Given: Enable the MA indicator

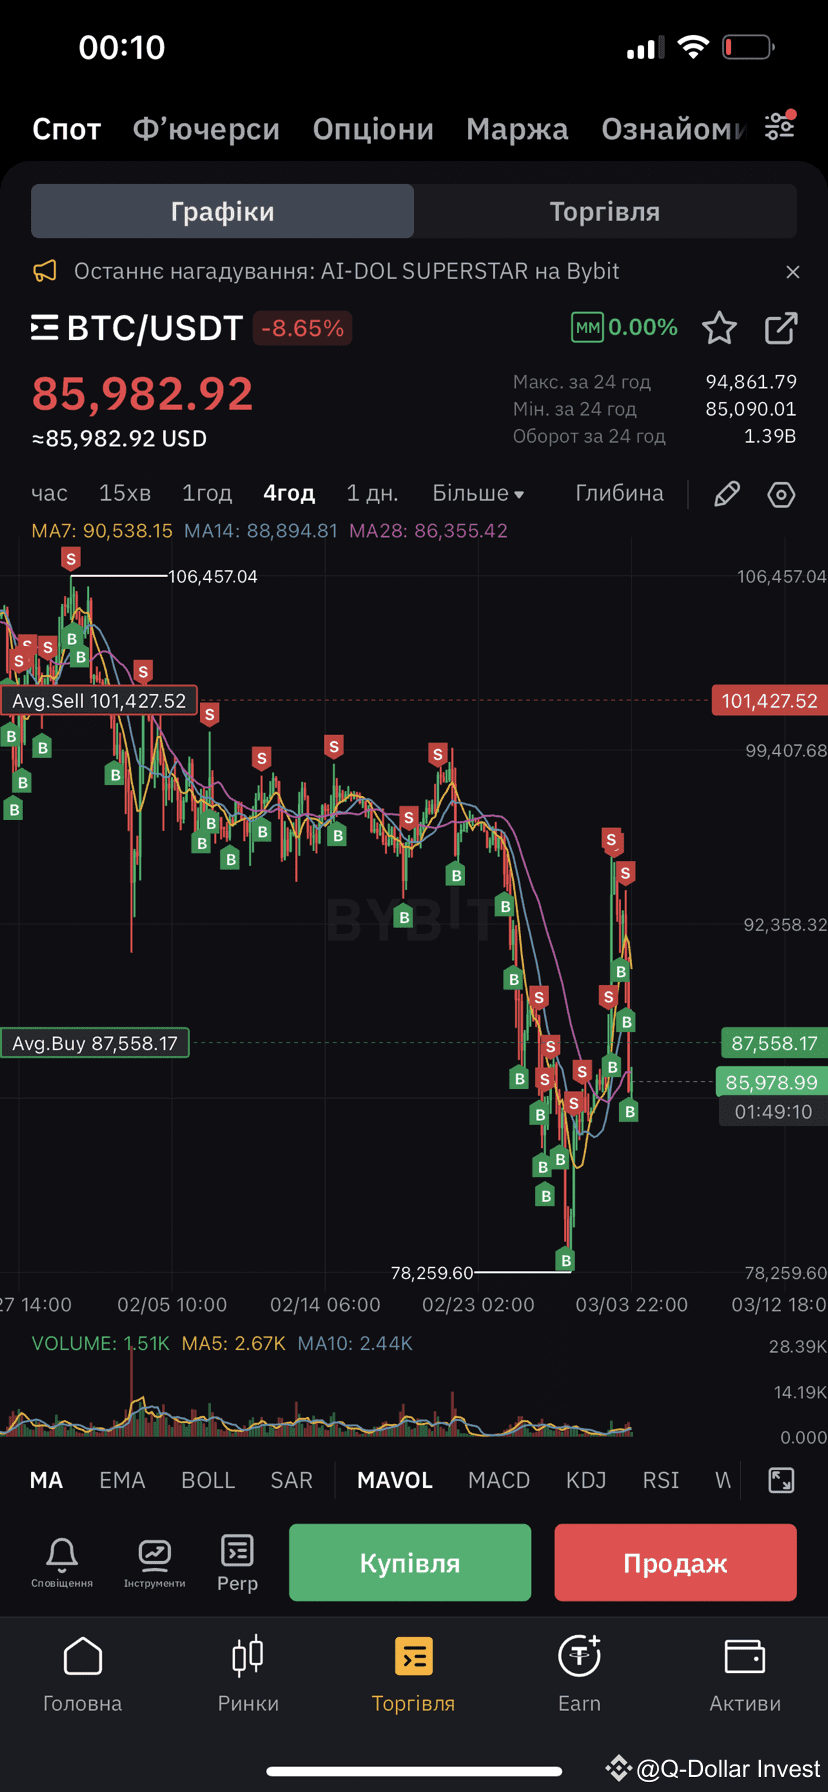Looking at the screenshot, I should (46, 1480).
